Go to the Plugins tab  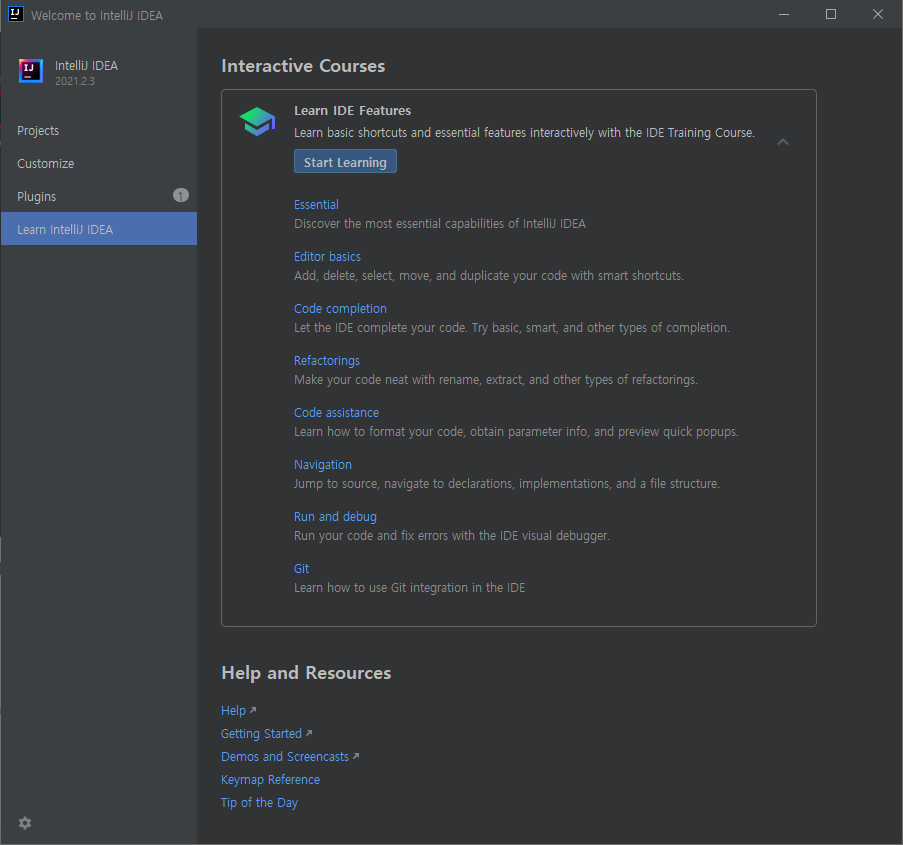point(98,196)
